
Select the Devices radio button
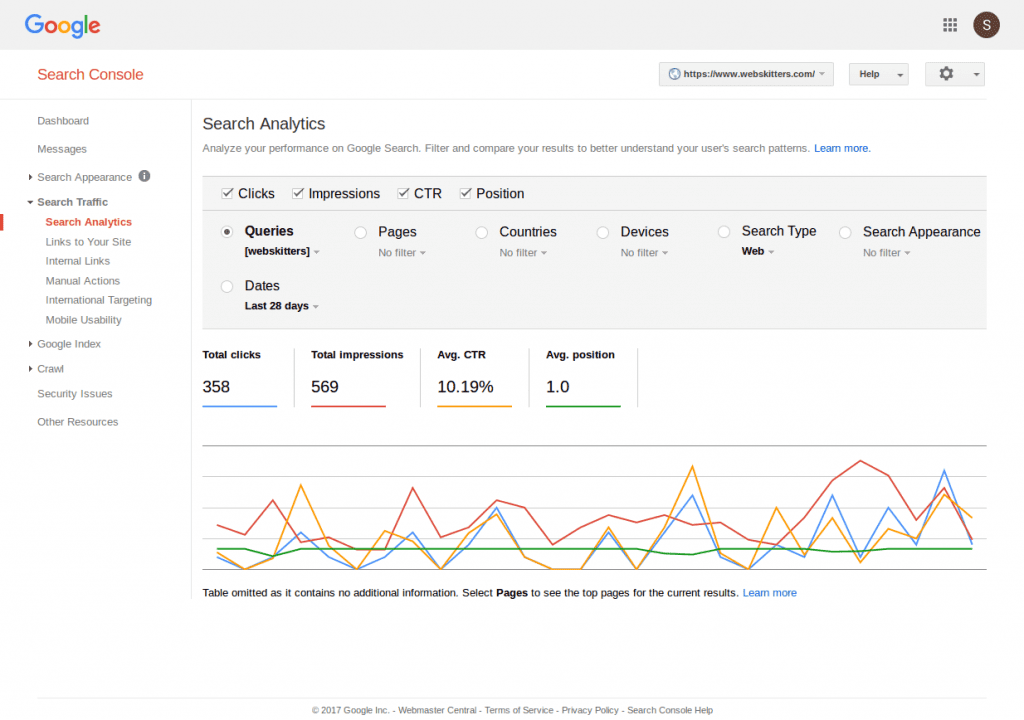[x=603, y=232]
